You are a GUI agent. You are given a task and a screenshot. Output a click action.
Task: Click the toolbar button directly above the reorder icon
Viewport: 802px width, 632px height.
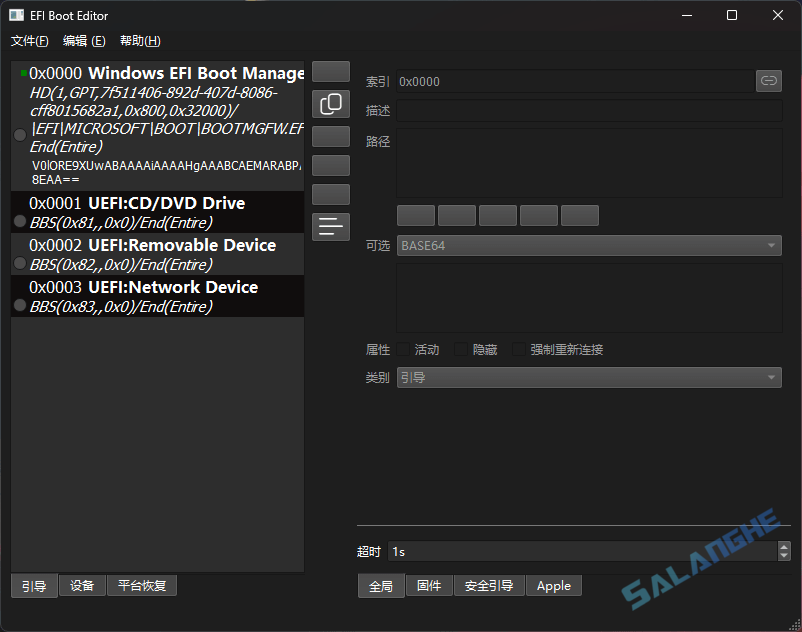pyautogui.click(x=331, y=194)
